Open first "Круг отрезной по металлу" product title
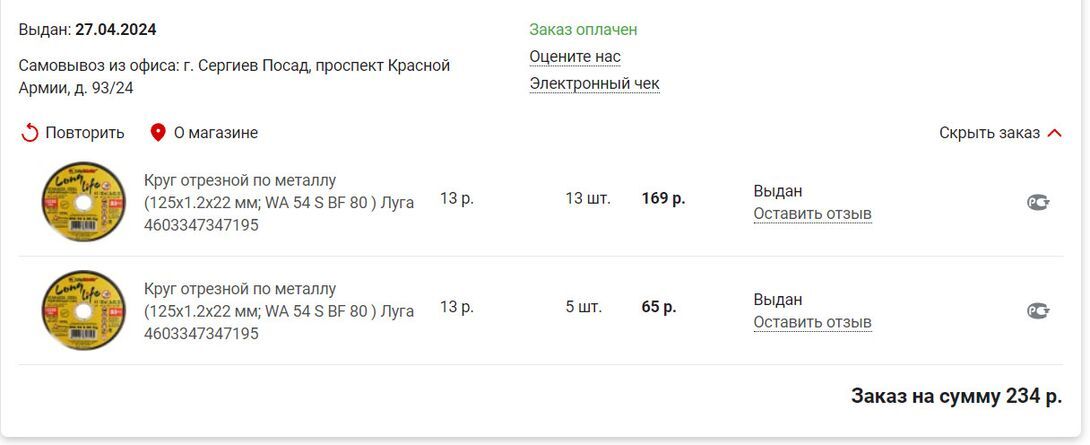The height and width of the screenshot is (445, 1090). click(x=240, y=181)
